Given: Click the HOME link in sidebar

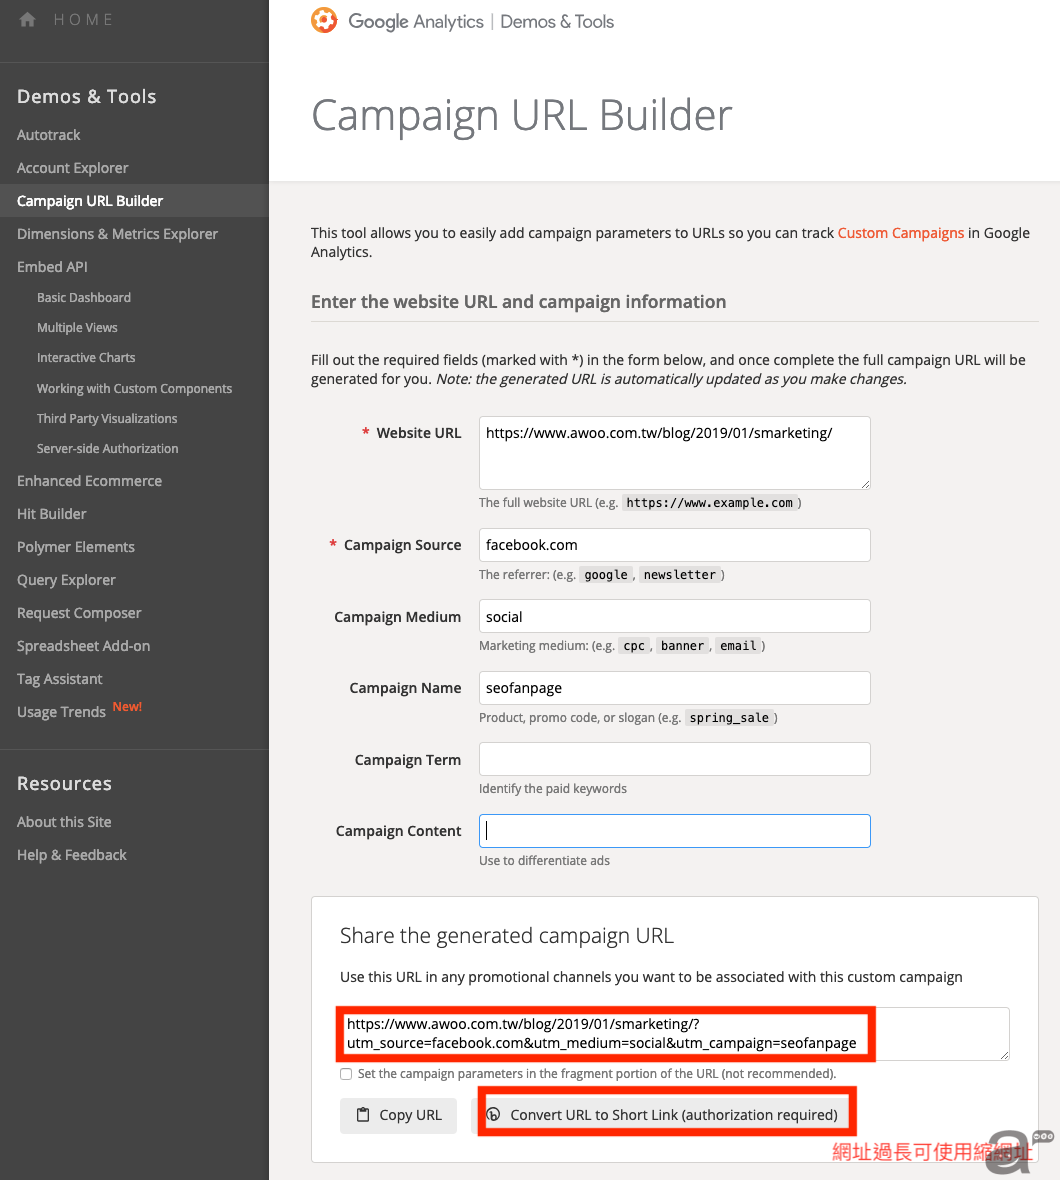Looking at the screenshot, I should (84, 20).
